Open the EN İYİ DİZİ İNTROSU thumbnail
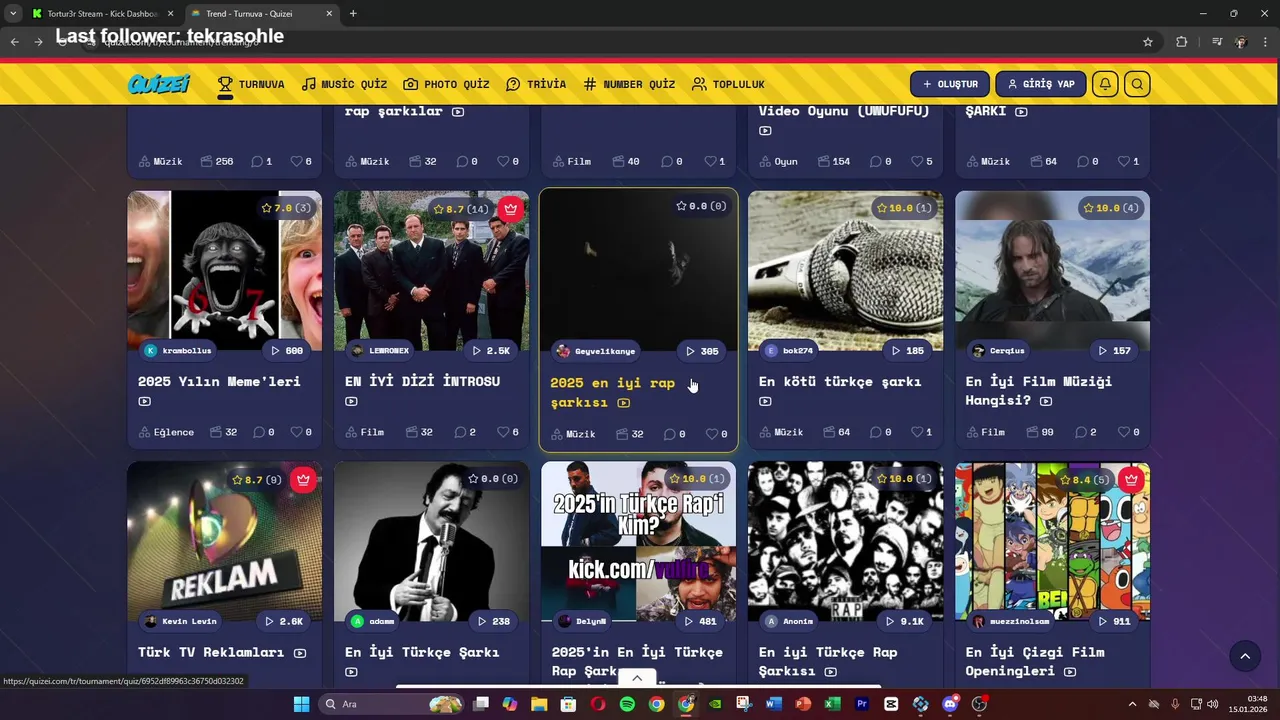 point(431,270)
